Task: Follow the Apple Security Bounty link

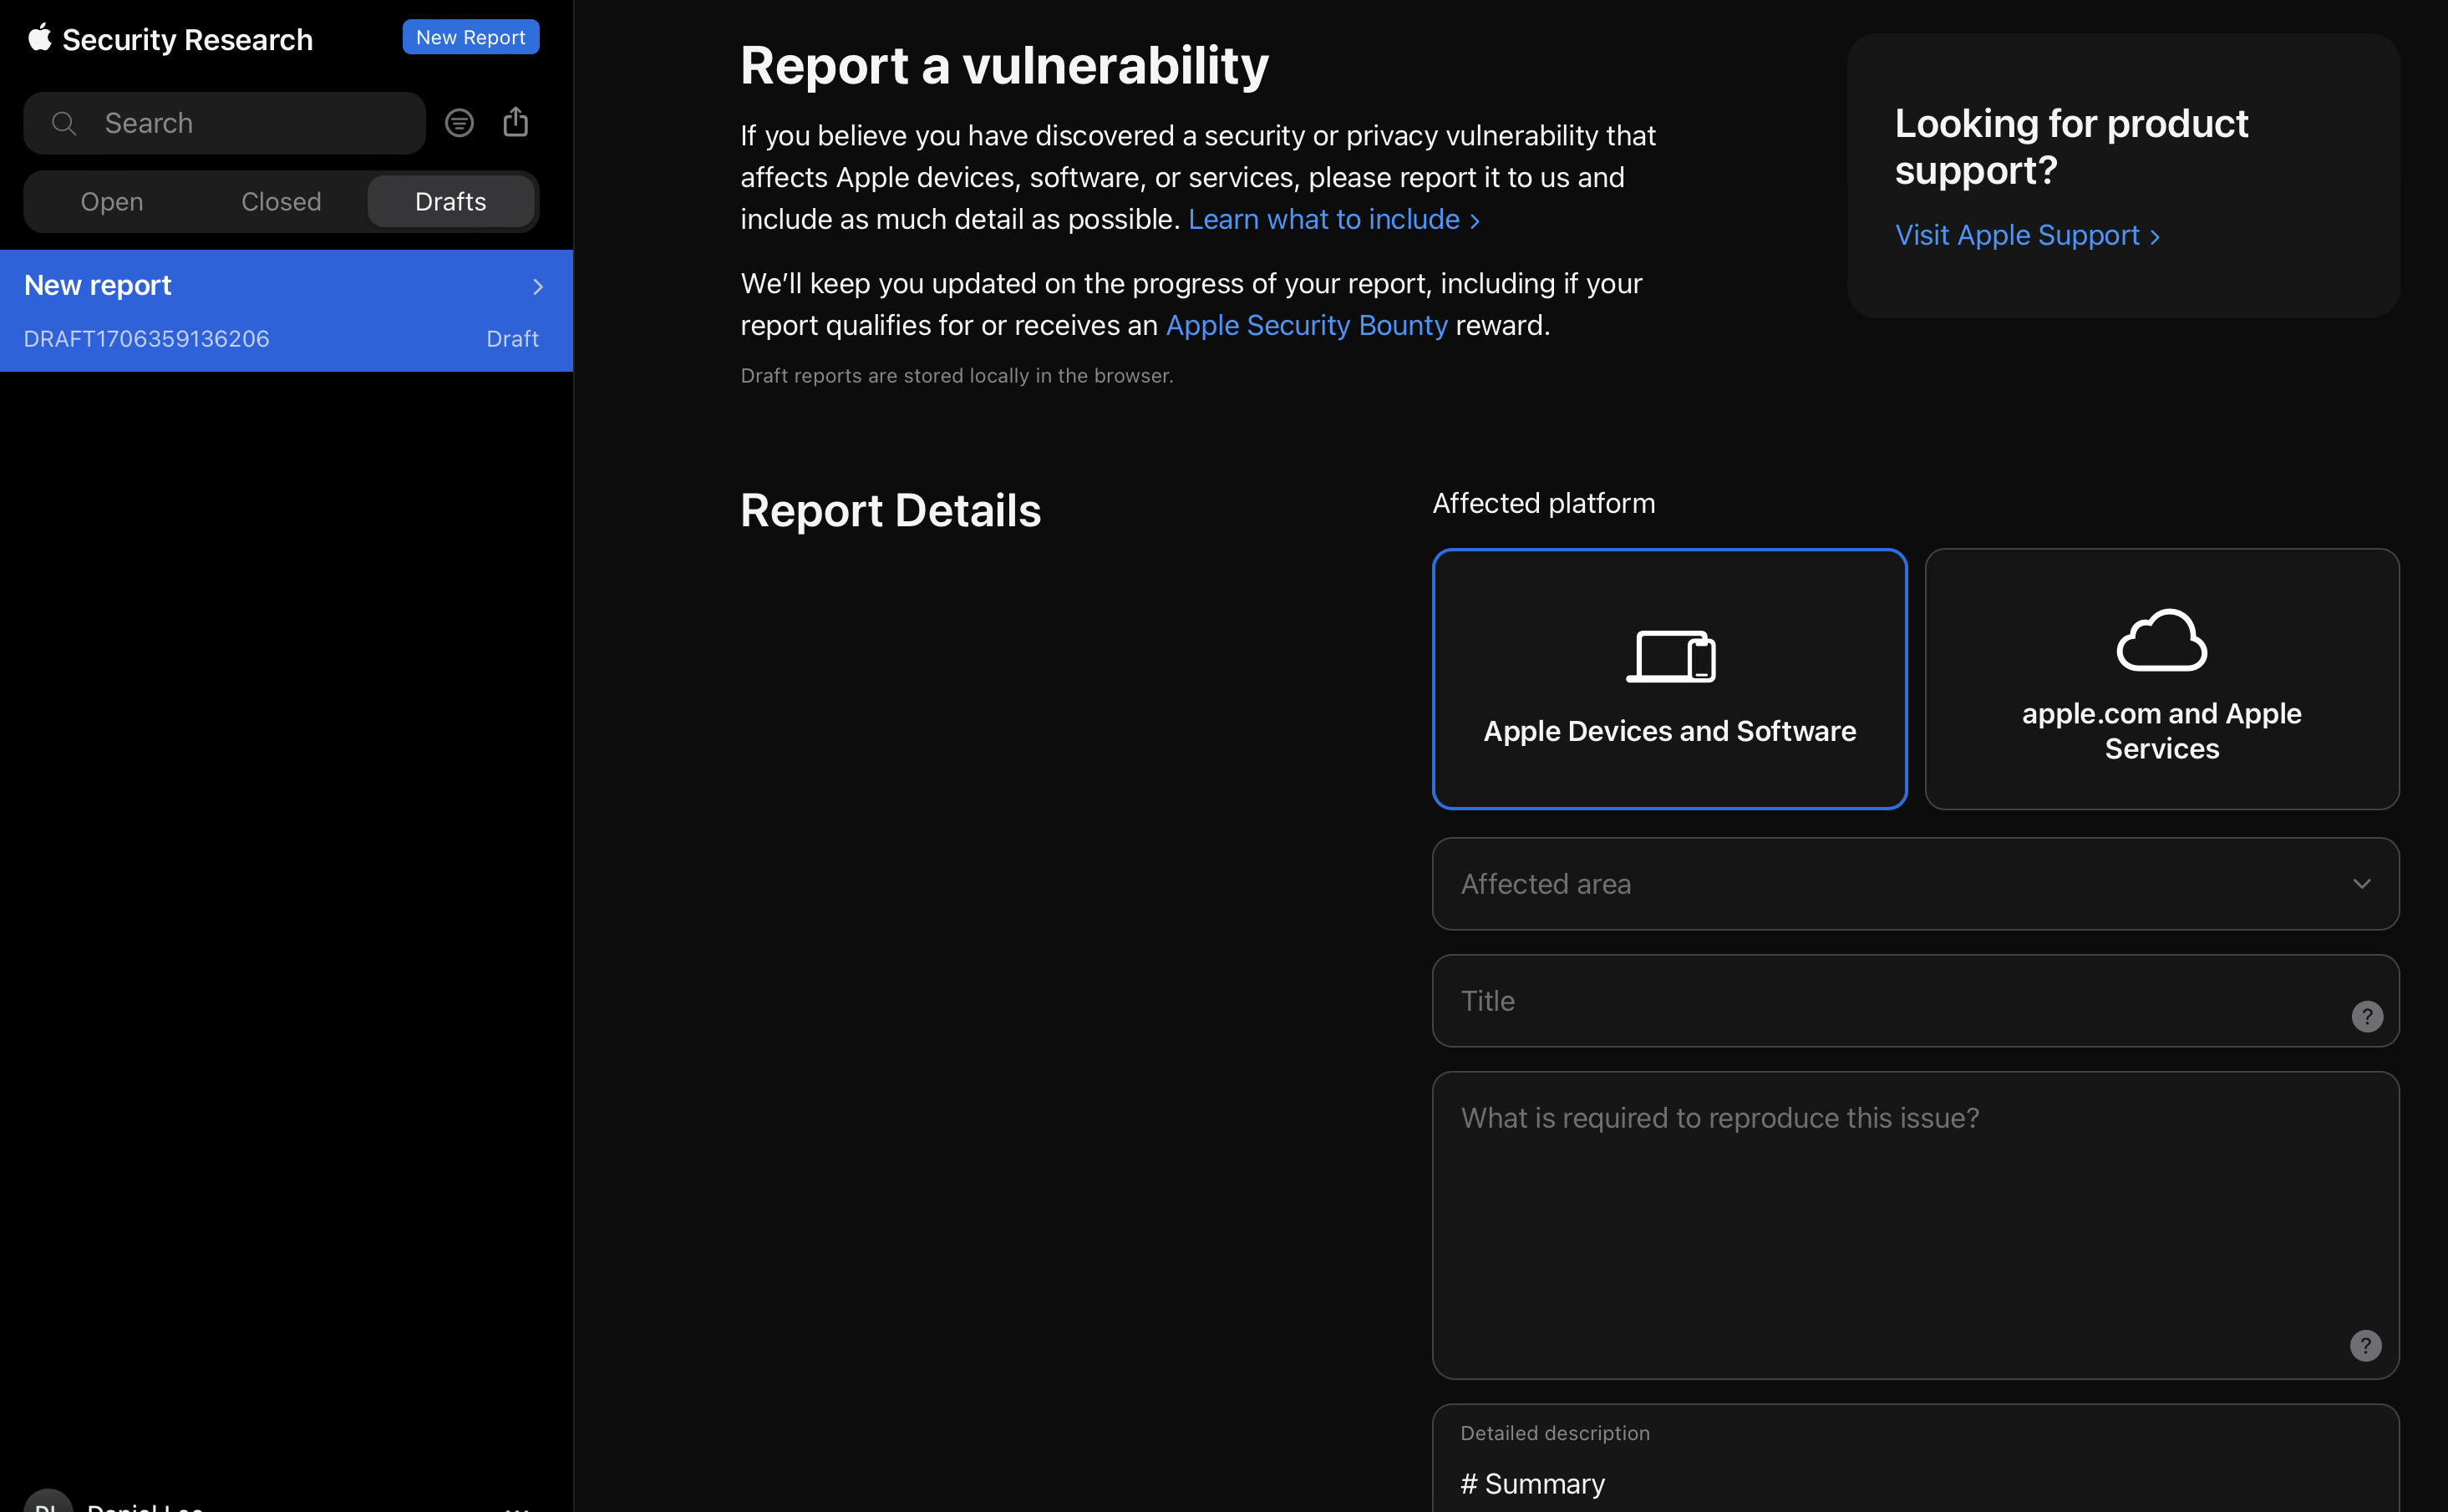Action: pyautogui.click(x=1306, y=325)
